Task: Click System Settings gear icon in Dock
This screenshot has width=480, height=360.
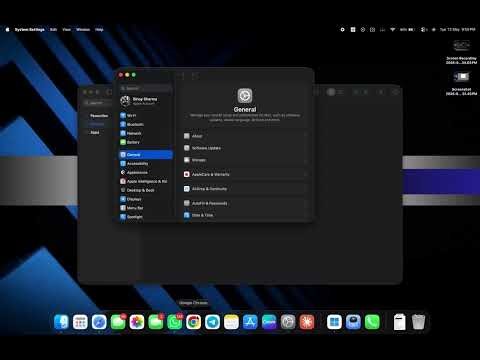Action: (x=288, y=322)
